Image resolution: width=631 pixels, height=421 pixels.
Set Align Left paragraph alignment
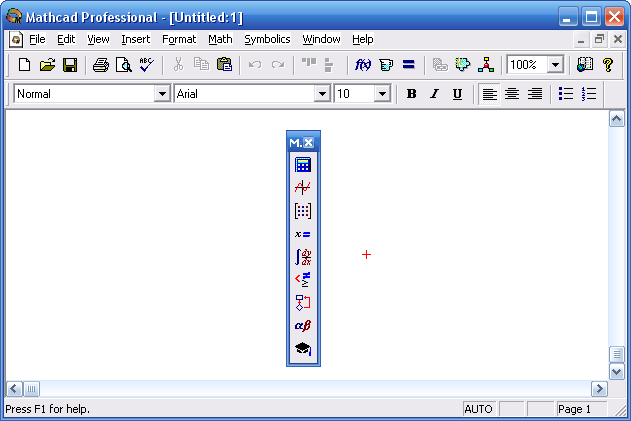point(489,94)
